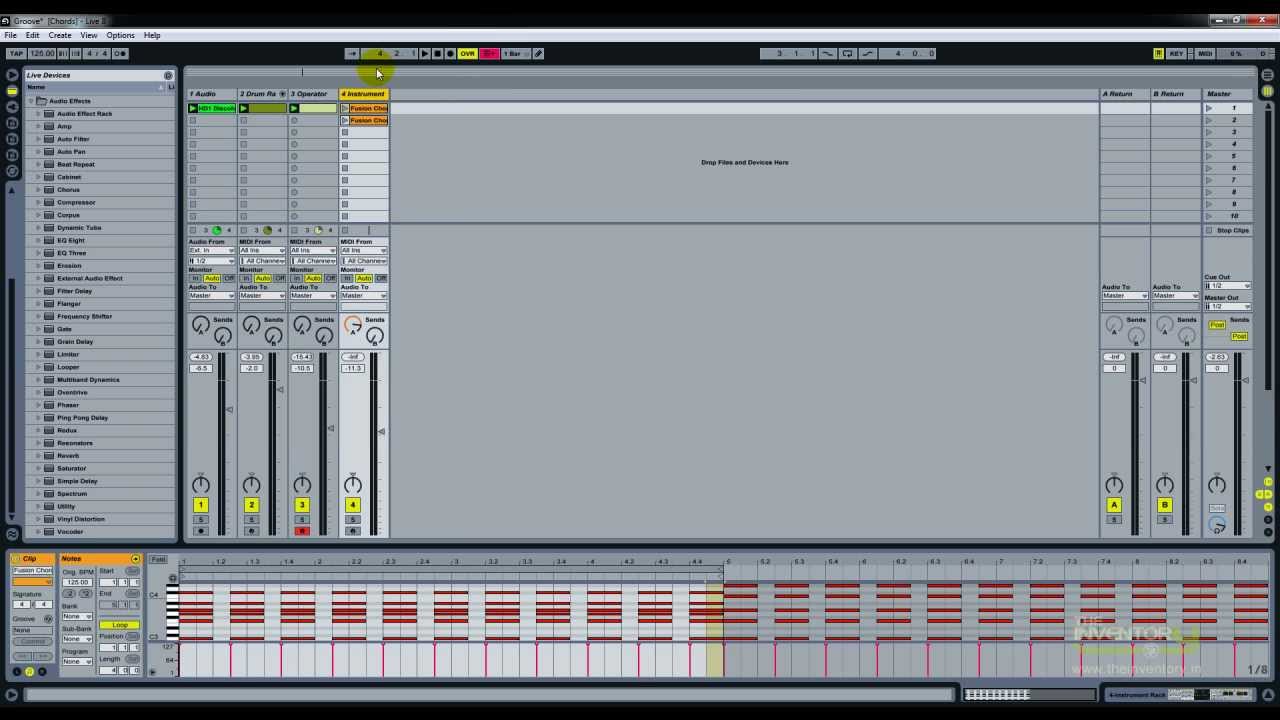Click the Fold button in note editor
The image size is (1280, 720).
tap(158, 560)
